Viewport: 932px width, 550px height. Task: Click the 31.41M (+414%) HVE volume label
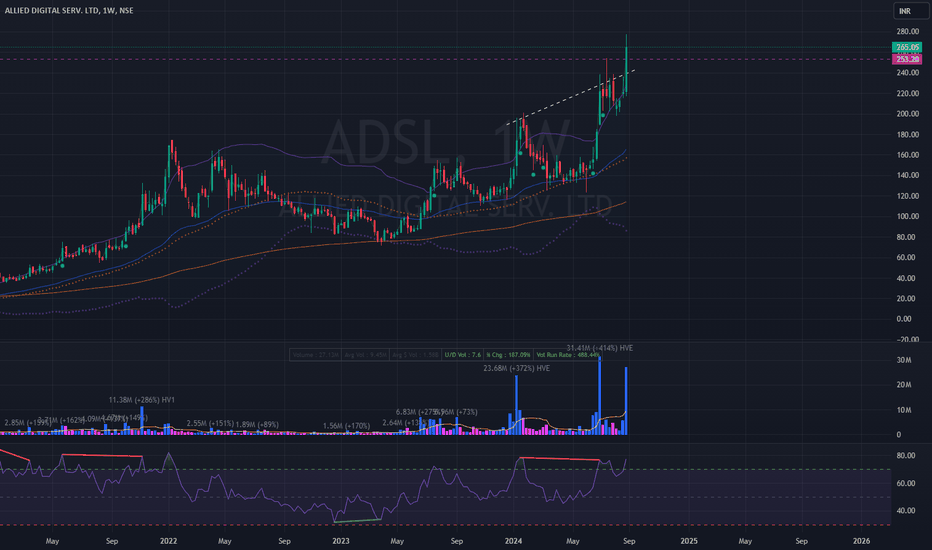pyautogui.click(x=599, y=348)
